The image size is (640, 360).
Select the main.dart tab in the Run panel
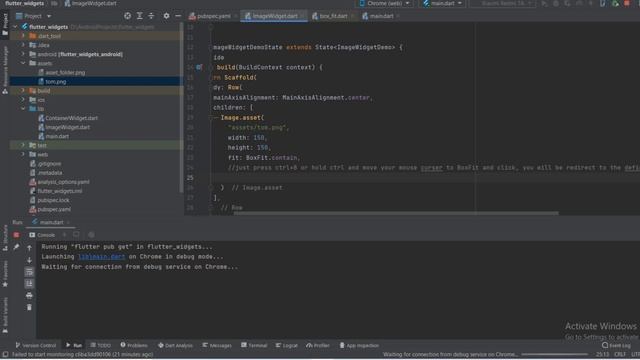51,222
